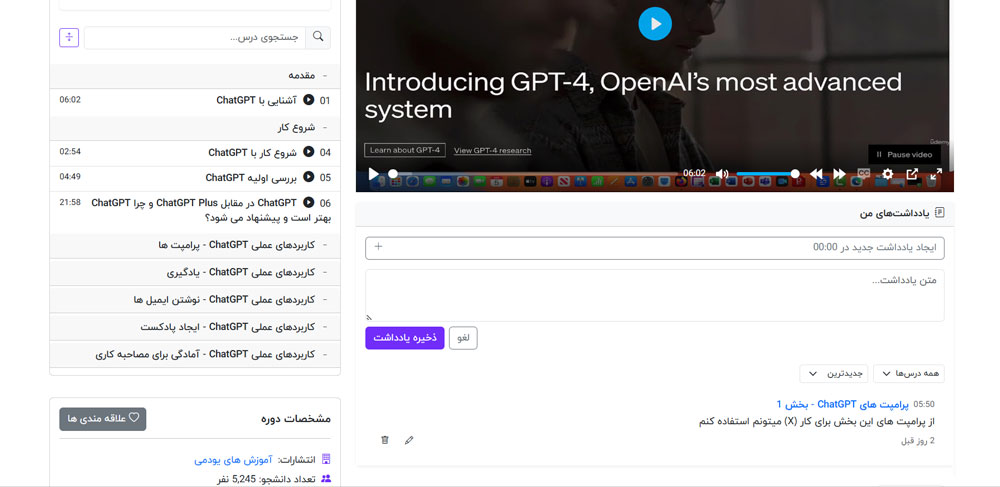Delete the saved note with the trash icon
This screenshot has width=1000, height=487.
tap(385, 440)
